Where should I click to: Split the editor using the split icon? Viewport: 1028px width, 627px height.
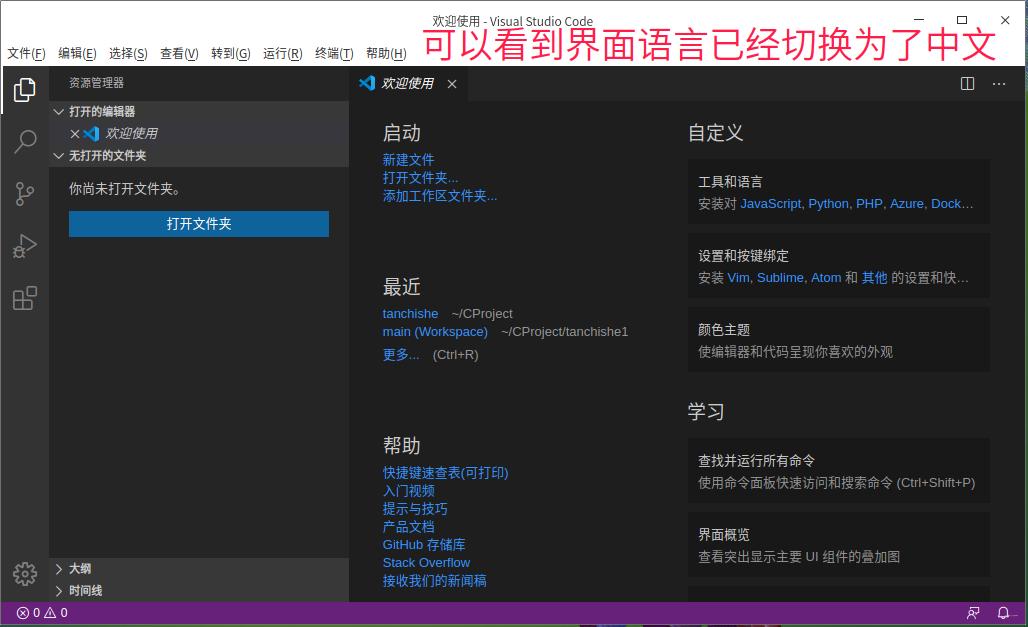pyautogui.click(x=966, y=84)
